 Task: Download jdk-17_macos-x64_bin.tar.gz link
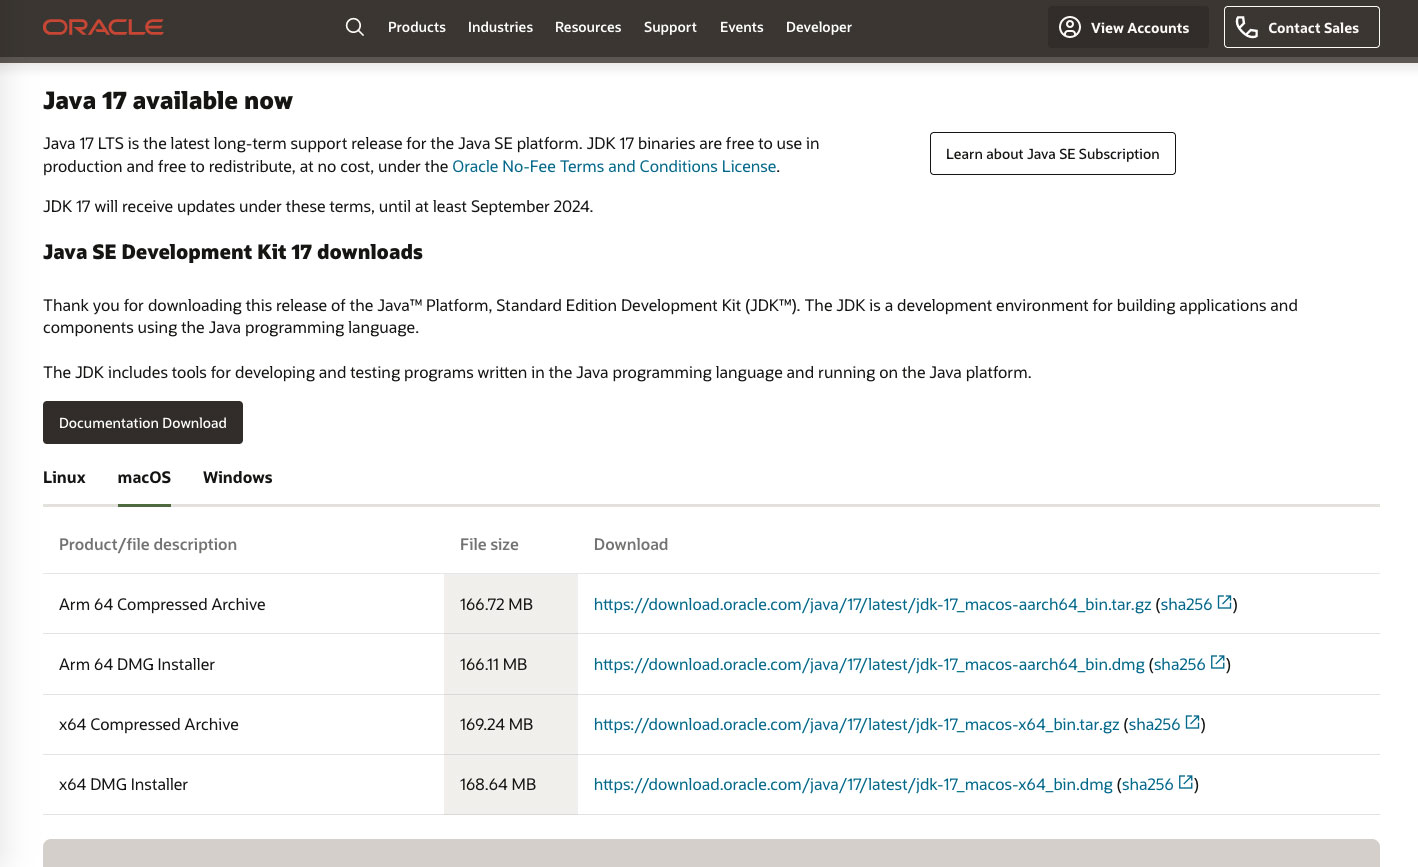tap(857, 724)
